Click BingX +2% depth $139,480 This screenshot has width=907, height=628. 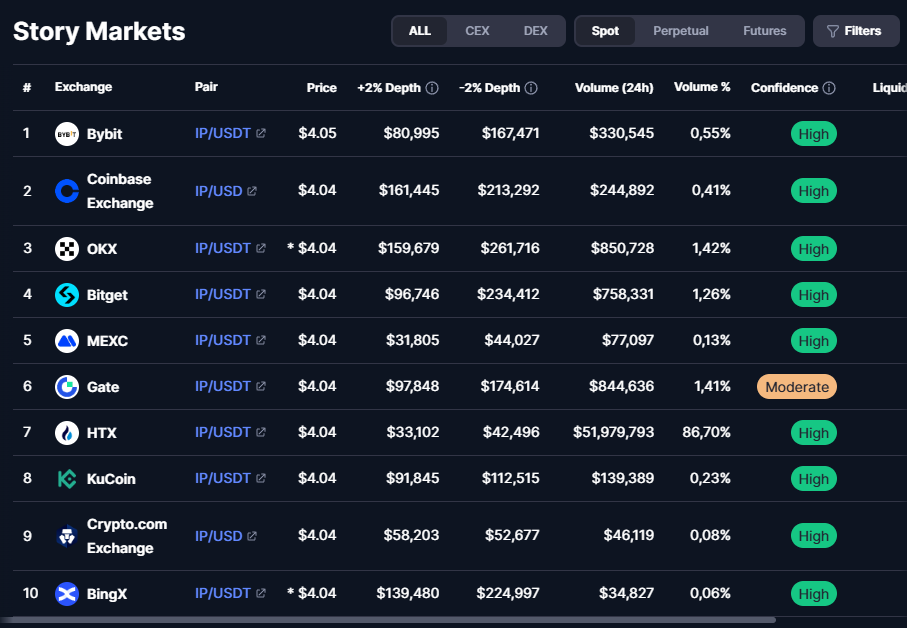(x=408, y=593)
